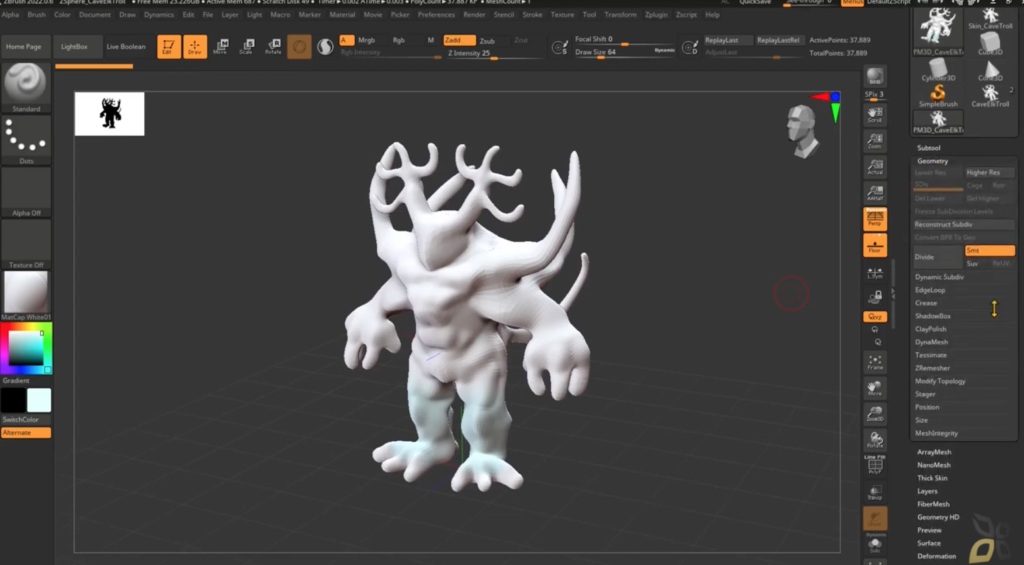Viewport: 1024px width, 565px height.
Task: Select the Draw mode icon
Action: [x=195, y=46]
